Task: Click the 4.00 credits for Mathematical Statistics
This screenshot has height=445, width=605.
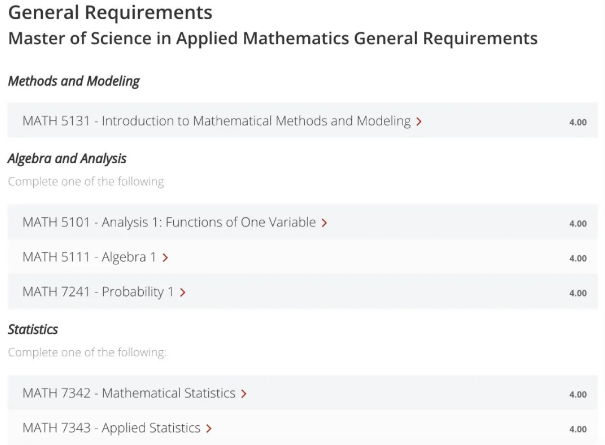Action: 578,395
